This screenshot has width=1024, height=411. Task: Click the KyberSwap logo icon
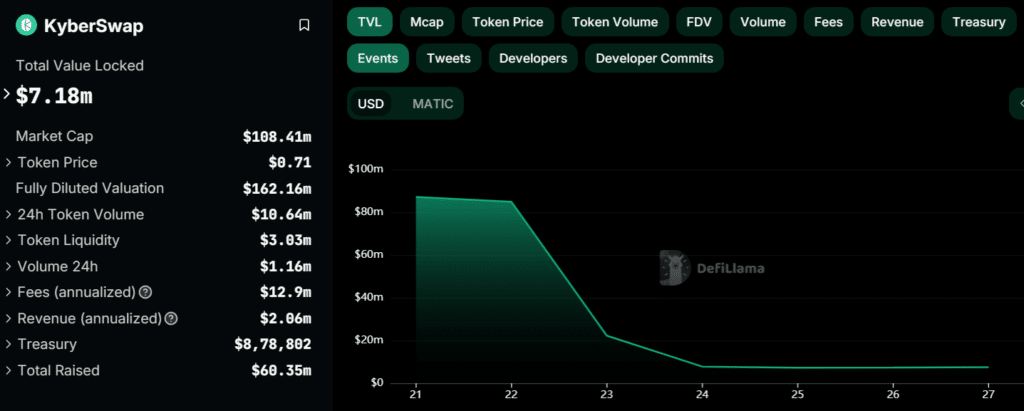(x=26, y=25)
